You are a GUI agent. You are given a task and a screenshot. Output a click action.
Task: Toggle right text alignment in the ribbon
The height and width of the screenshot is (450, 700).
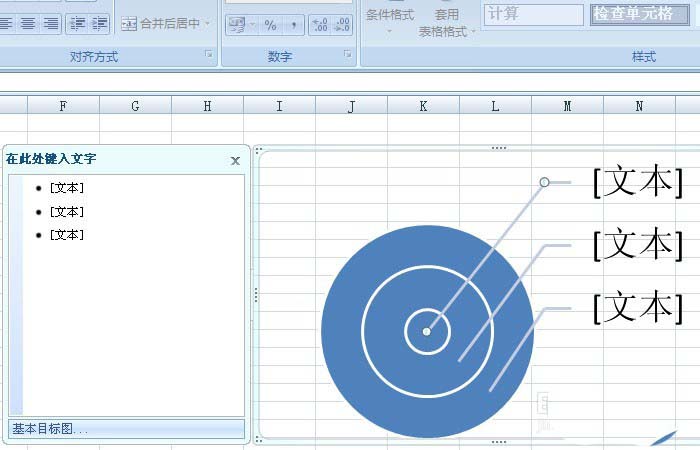coord(49,23)
